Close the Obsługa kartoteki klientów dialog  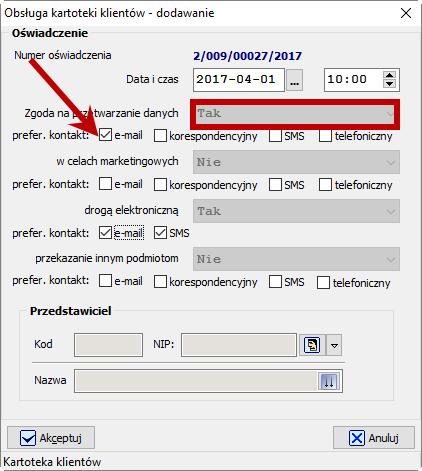406,13
